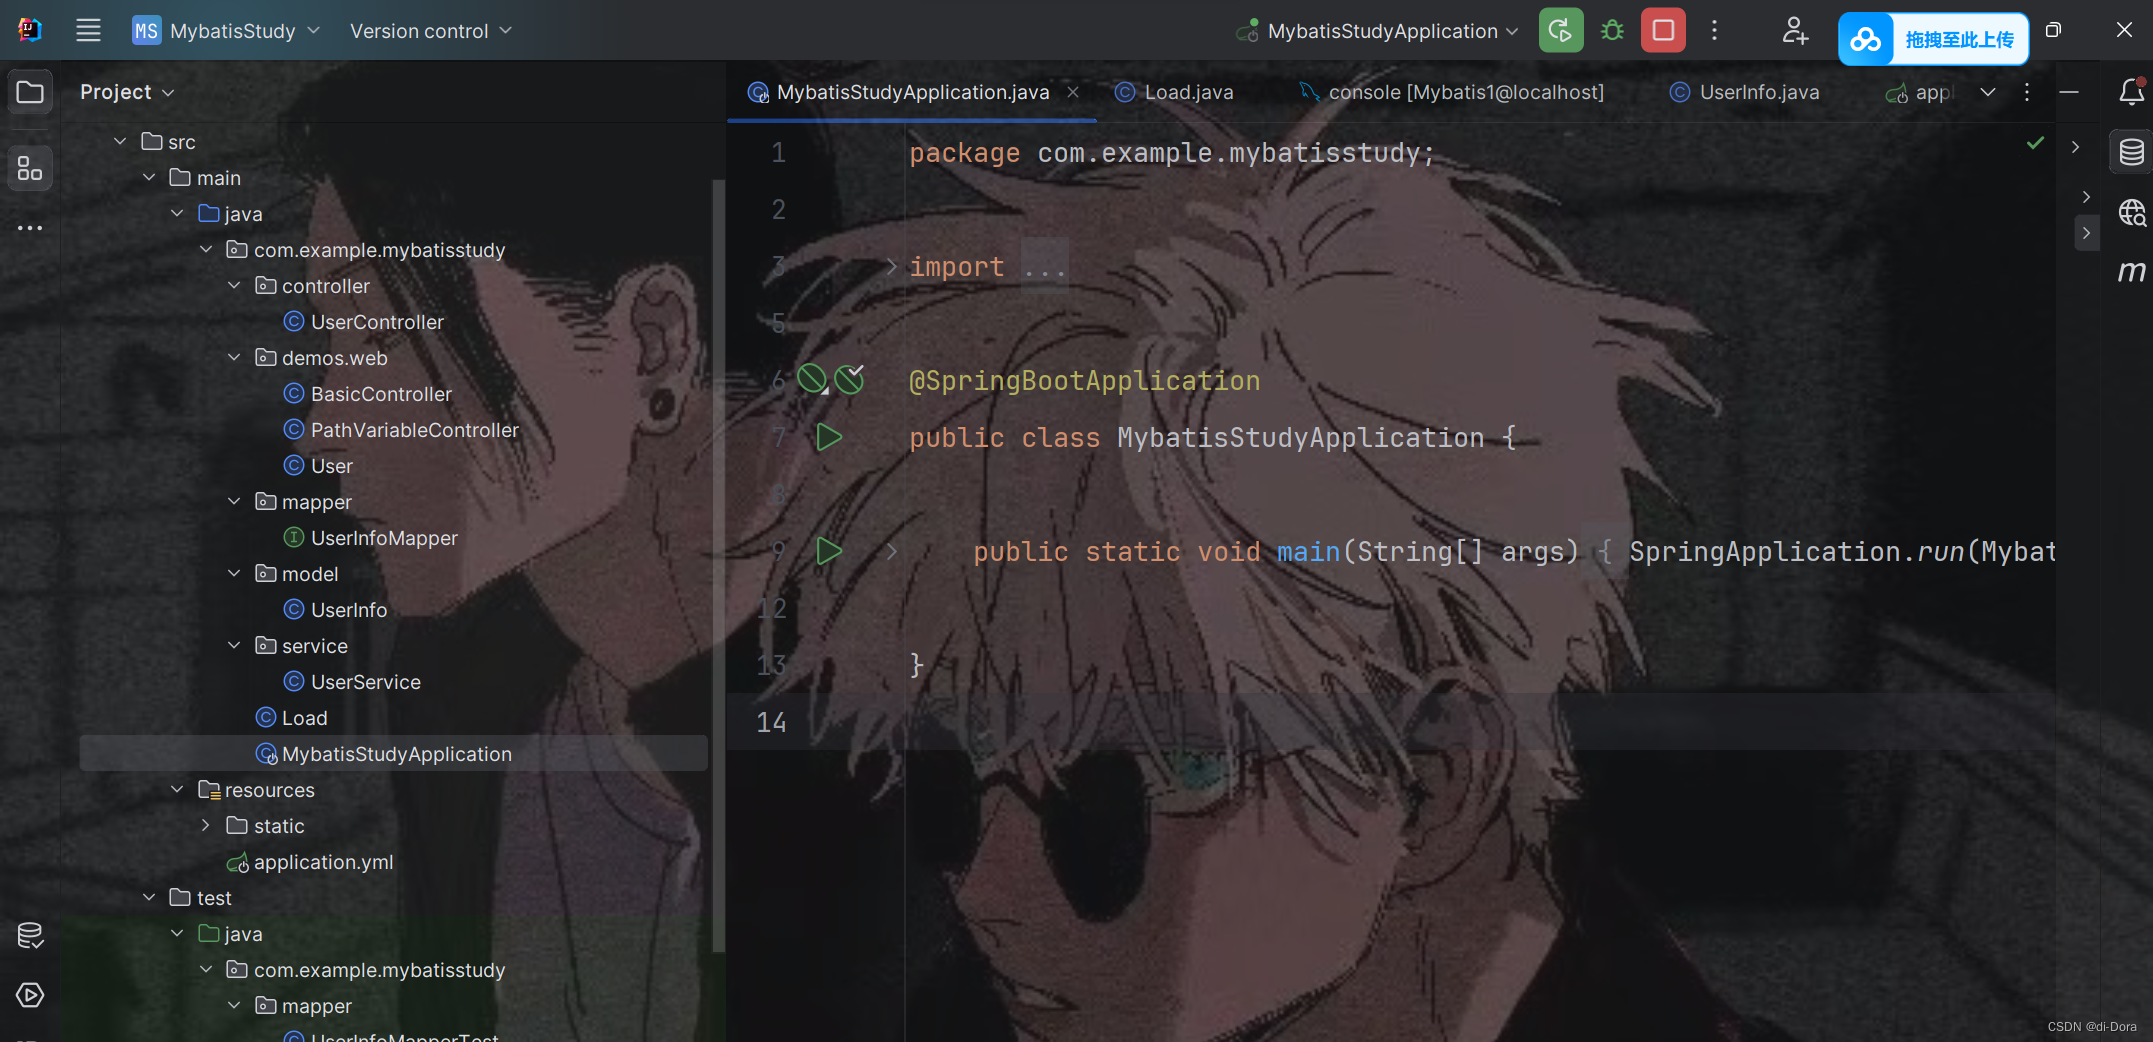Switch to the UserInfo.java tab
2153x1042 pixels.
pos(1745,92)
